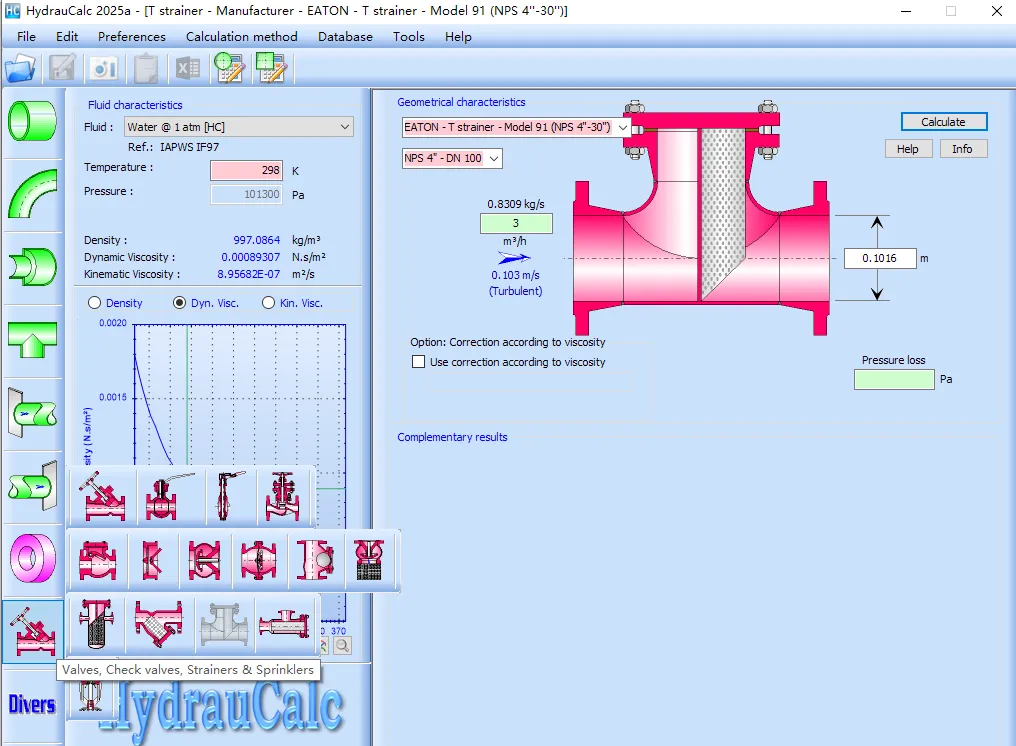1016x746 pixels.
Task: Select the valves and strainers category icon
Action: 34,631
